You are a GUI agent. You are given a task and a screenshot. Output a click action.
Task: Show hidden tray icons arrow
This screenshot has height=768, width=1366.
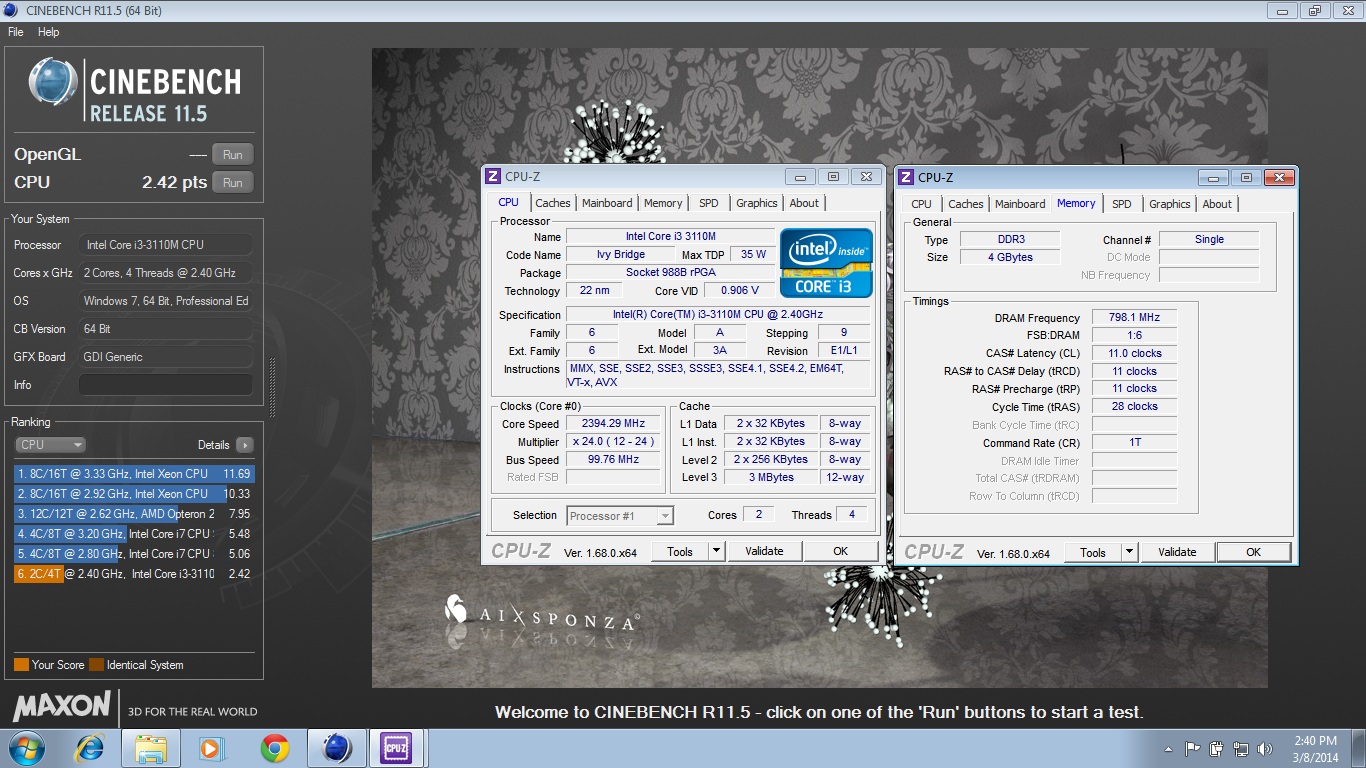click(1169, 748)
